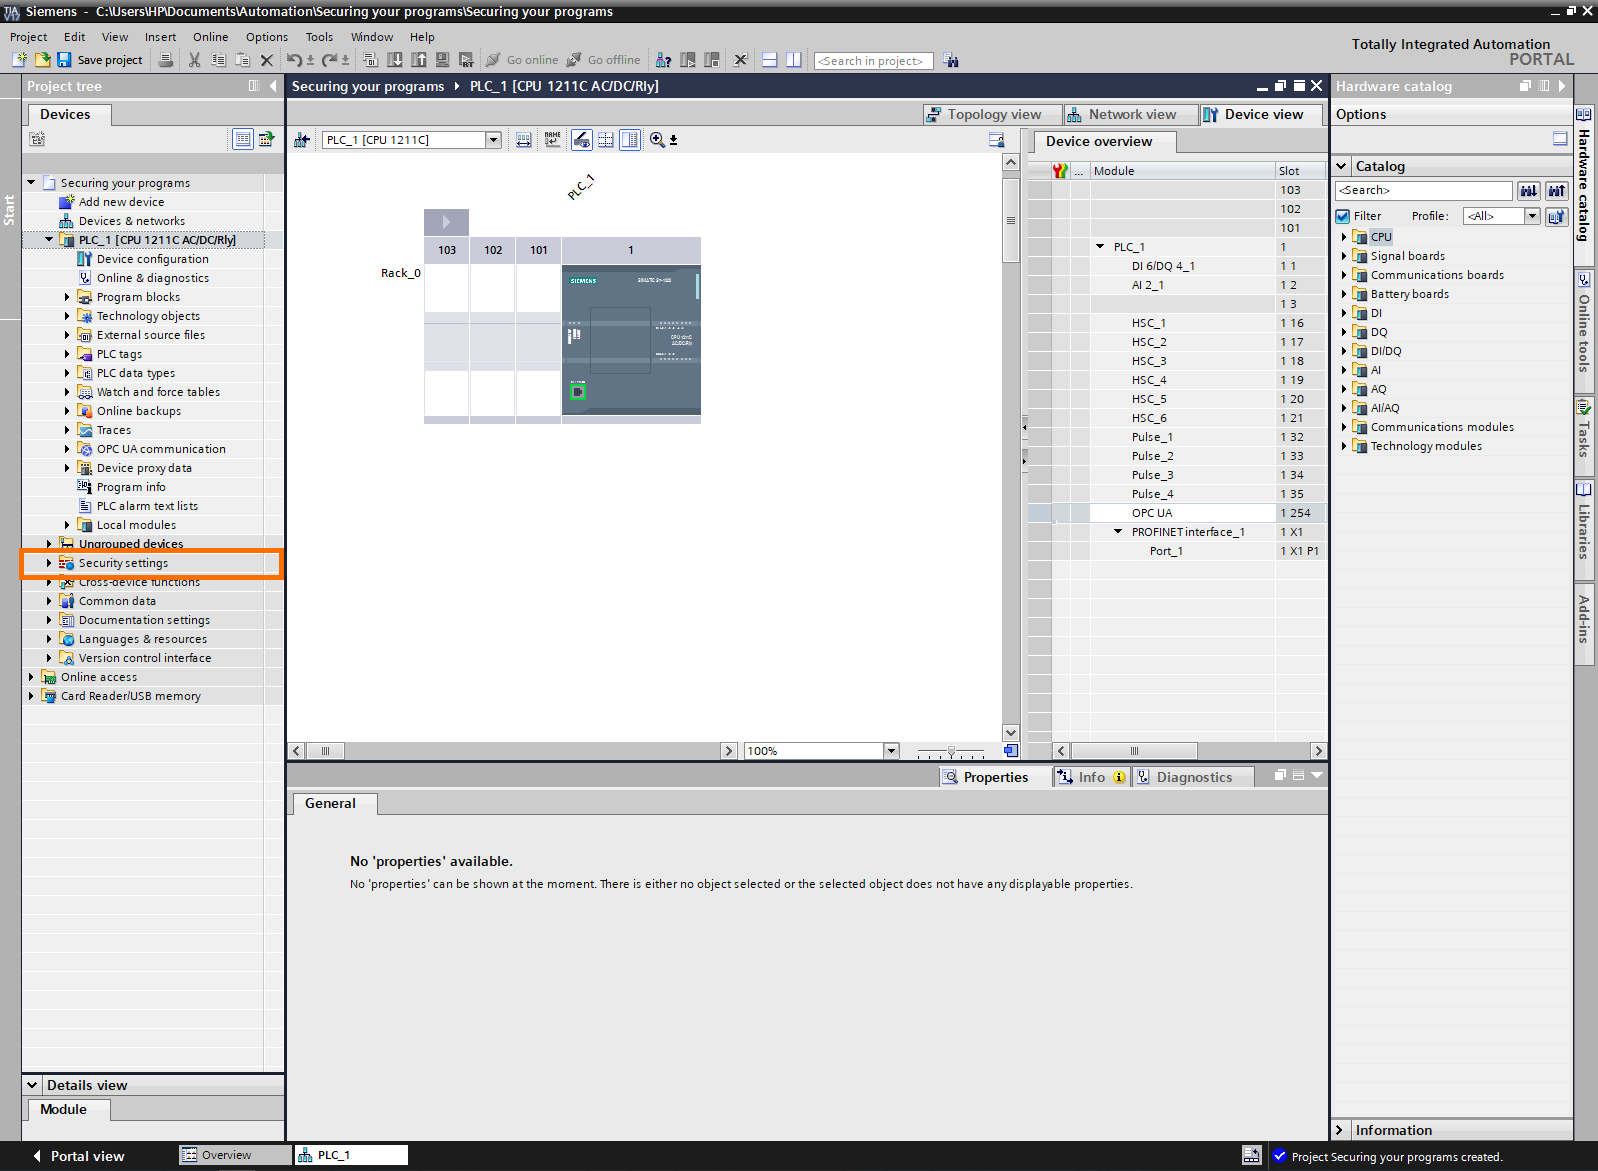Expand the Communications modules catalog folder
This screenshot has width=1598, height=1171.
(1344, 427)
